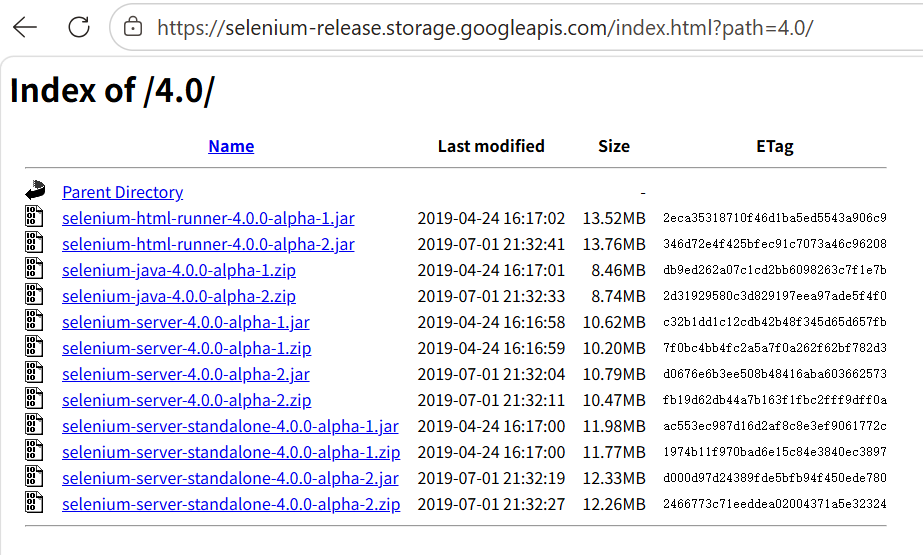Download selenium-server-standalone-4.0.0-alpha-1.zip

pyautogui.click(x=231, y=452)
